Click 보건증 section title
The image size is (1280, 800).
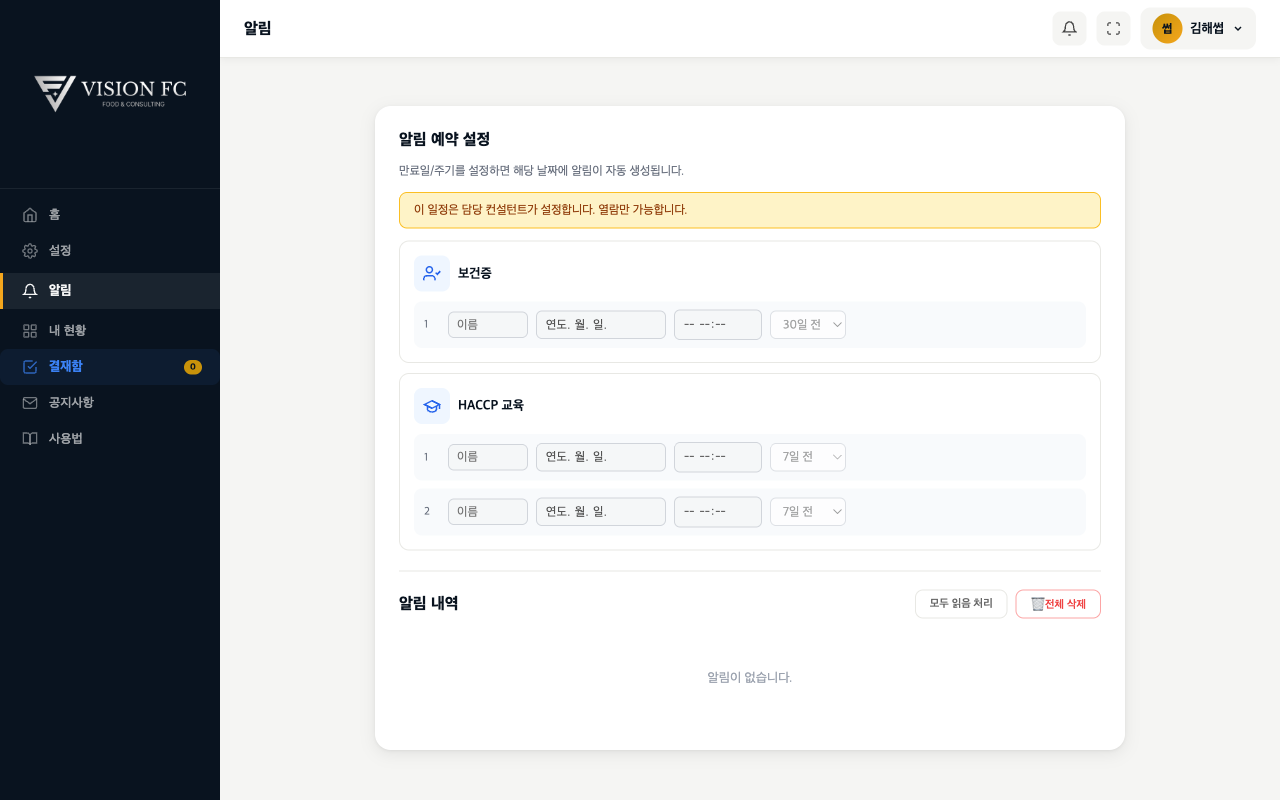click(x=475, y=273)
